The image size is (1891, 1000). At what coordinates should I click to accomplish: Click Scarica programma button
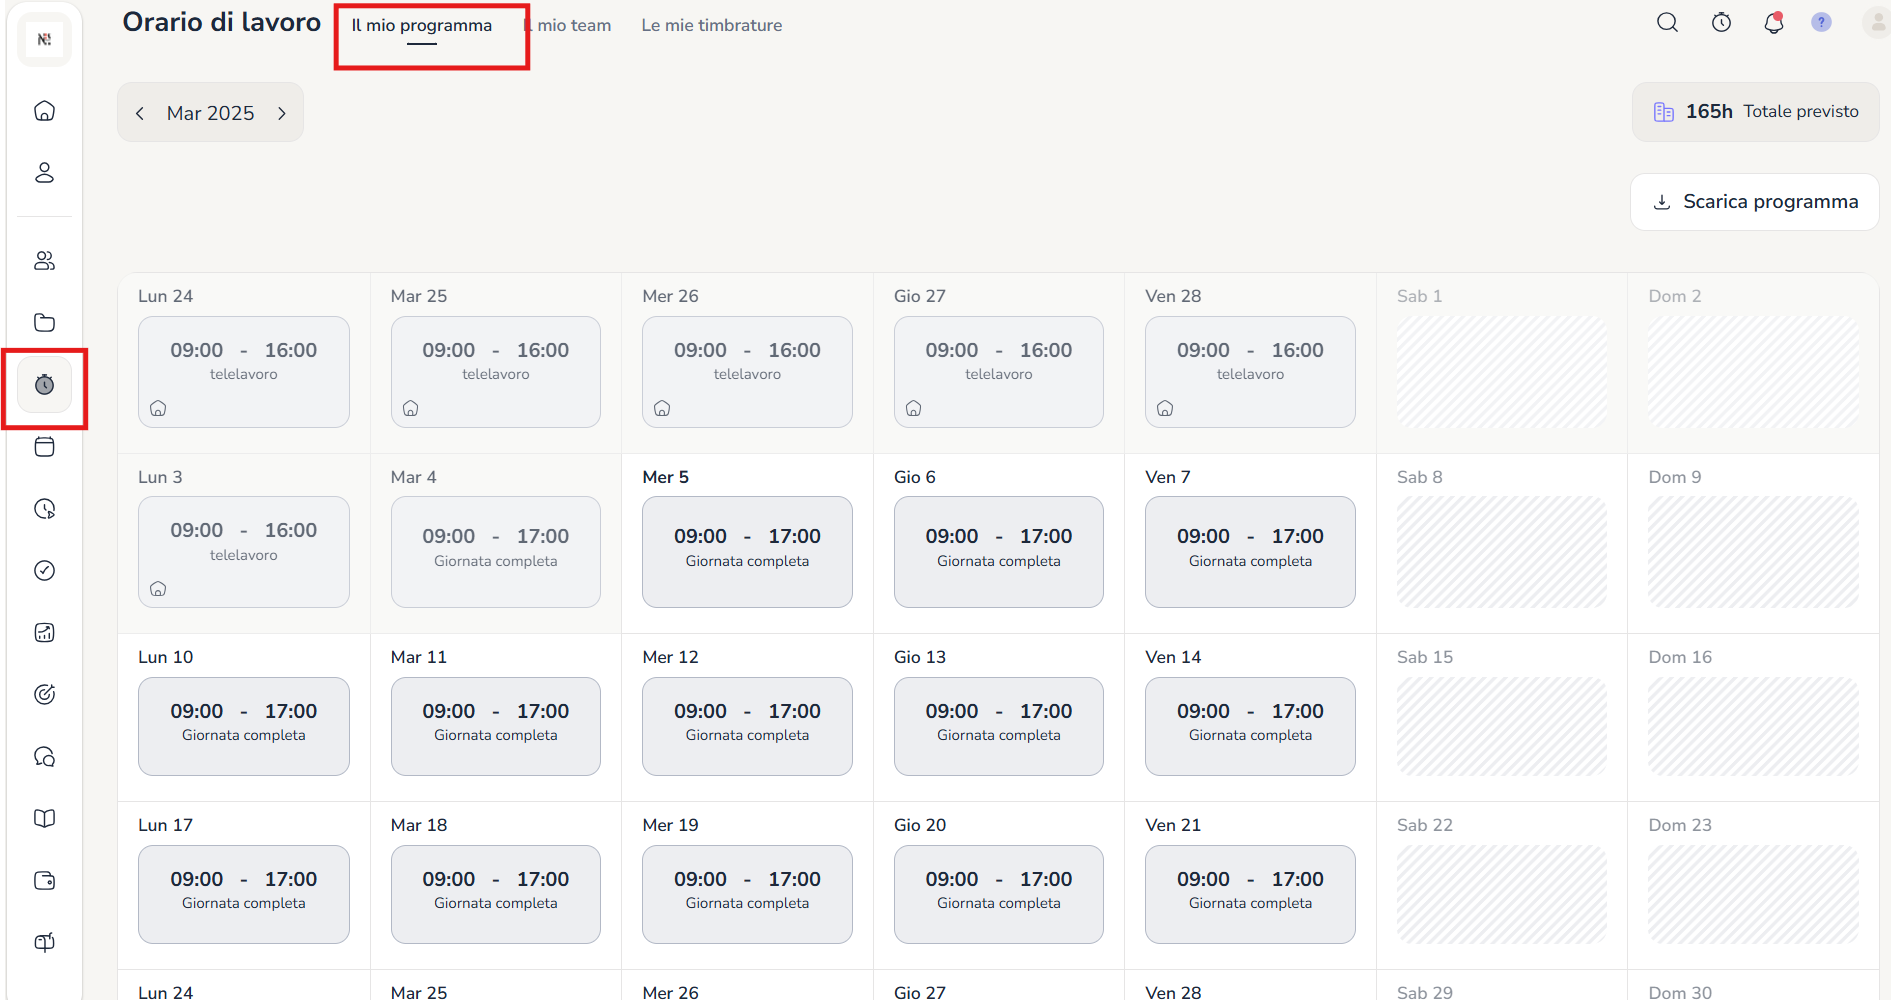1755,202
